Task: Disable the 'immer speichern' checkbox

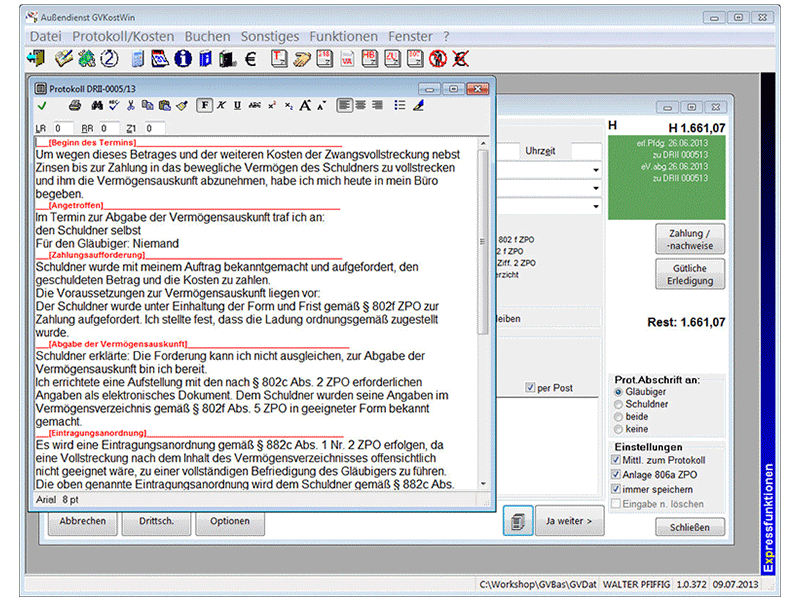Action: coord(615,490)
